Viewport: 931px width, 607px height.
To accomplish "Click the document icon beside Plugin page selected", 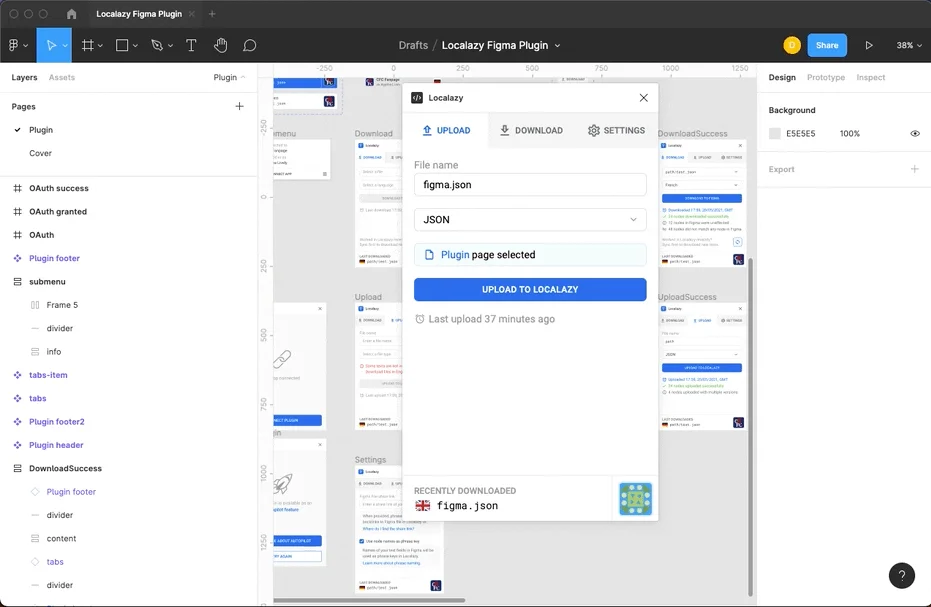I will (x=429, y=255).
